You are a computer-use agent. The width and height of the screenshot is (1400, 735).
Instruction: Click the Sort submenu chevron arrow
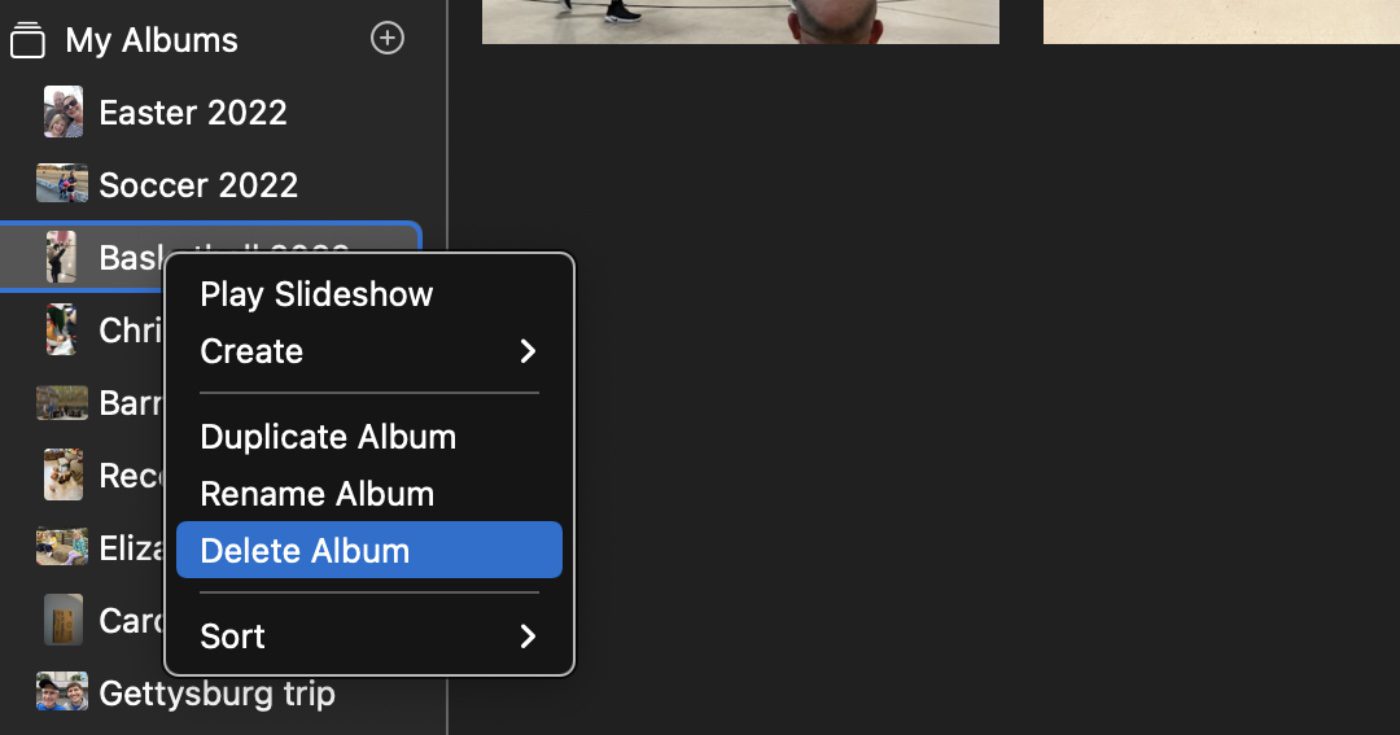[528, 636]
